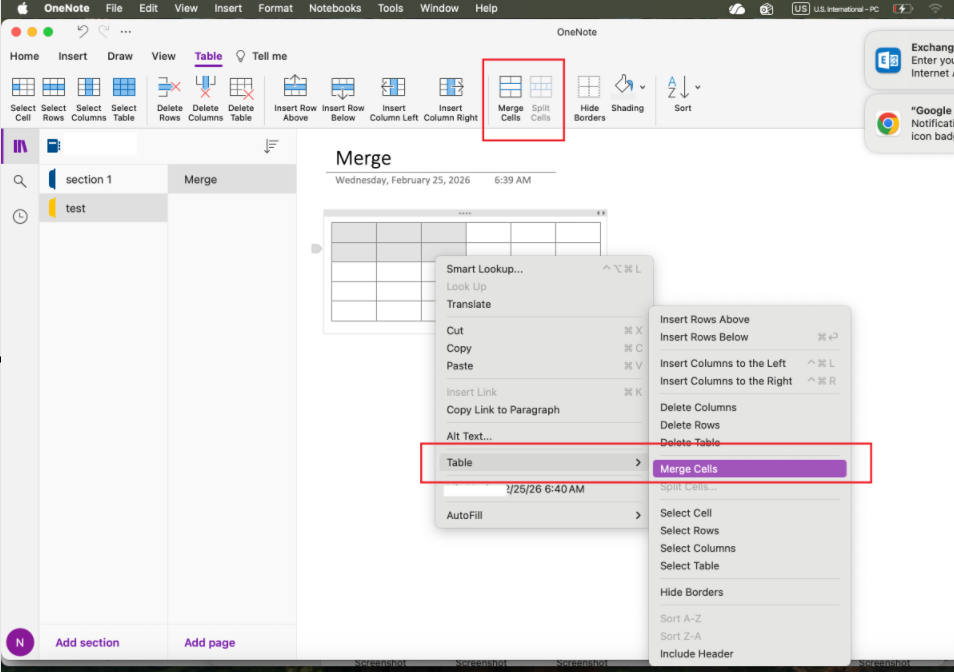Screen dimensions: 954x672
Task: Click Insert Column Left in ribbon
Action: coord(394,99)
